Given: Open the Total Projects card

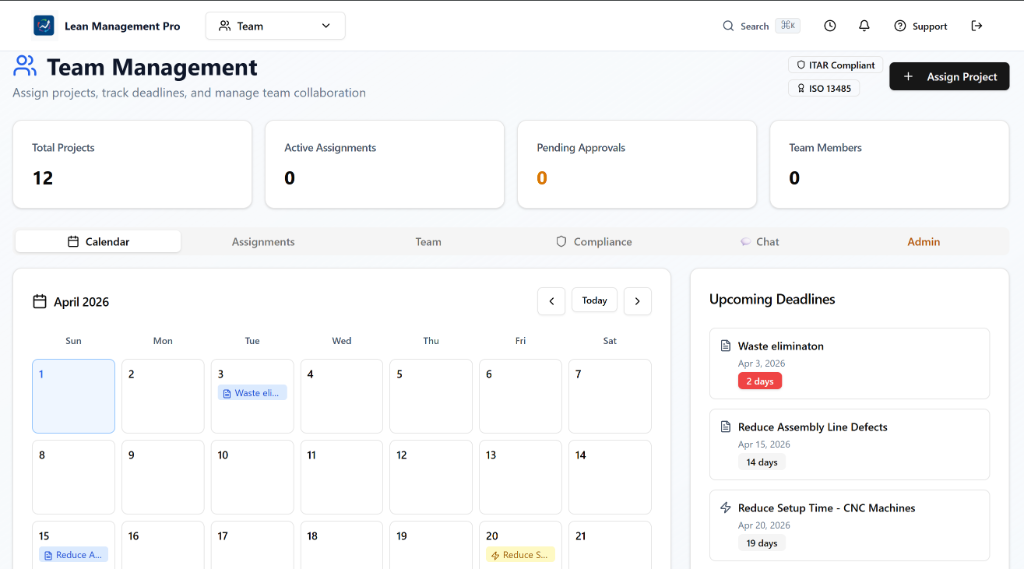Looking at the screenshot, I should pyautogui.click(x=132, y=164).
